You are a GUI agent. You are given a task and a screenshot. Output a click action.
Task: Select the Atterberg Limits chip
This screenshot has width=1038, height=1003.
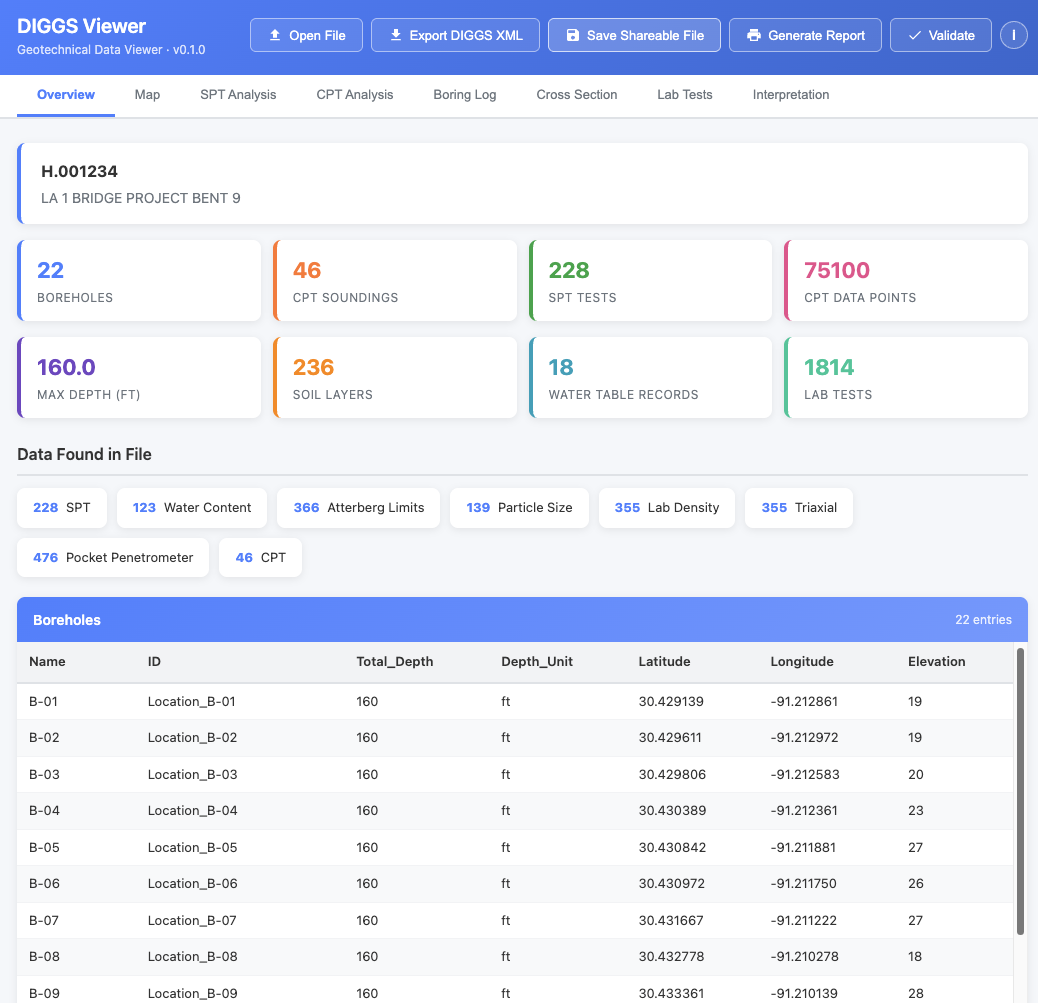click(358, 508)
